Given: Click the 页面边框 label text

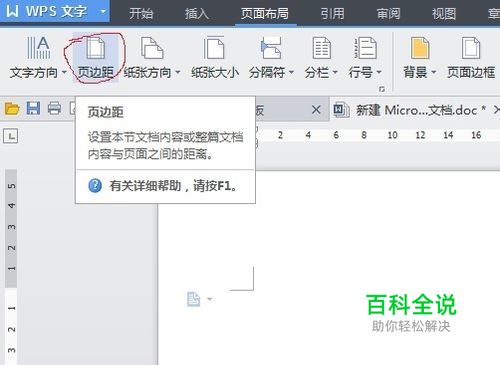Looking at the screenshot, I should (x=471, y=72).
